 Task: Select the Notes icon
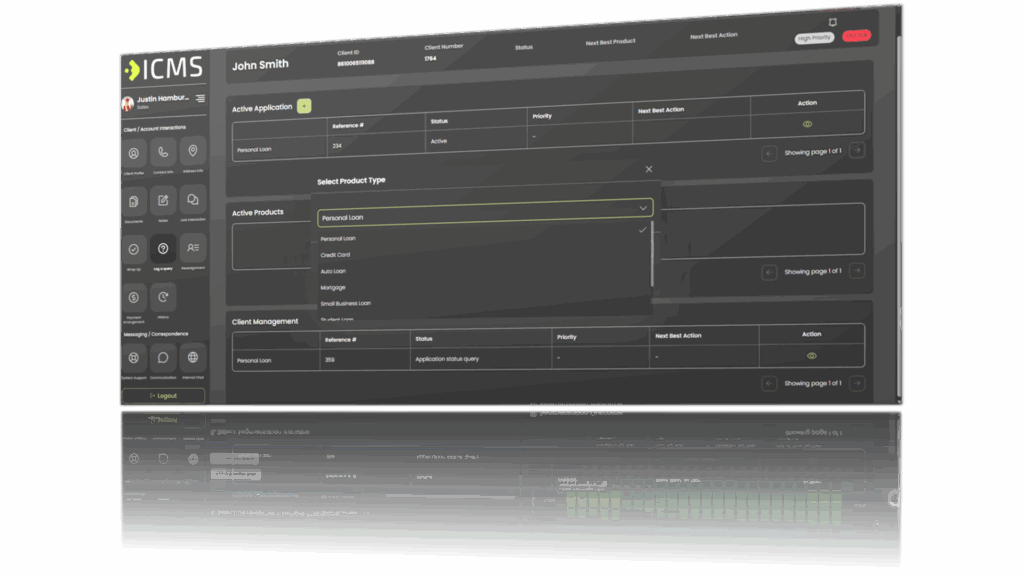tap(163, 201)
